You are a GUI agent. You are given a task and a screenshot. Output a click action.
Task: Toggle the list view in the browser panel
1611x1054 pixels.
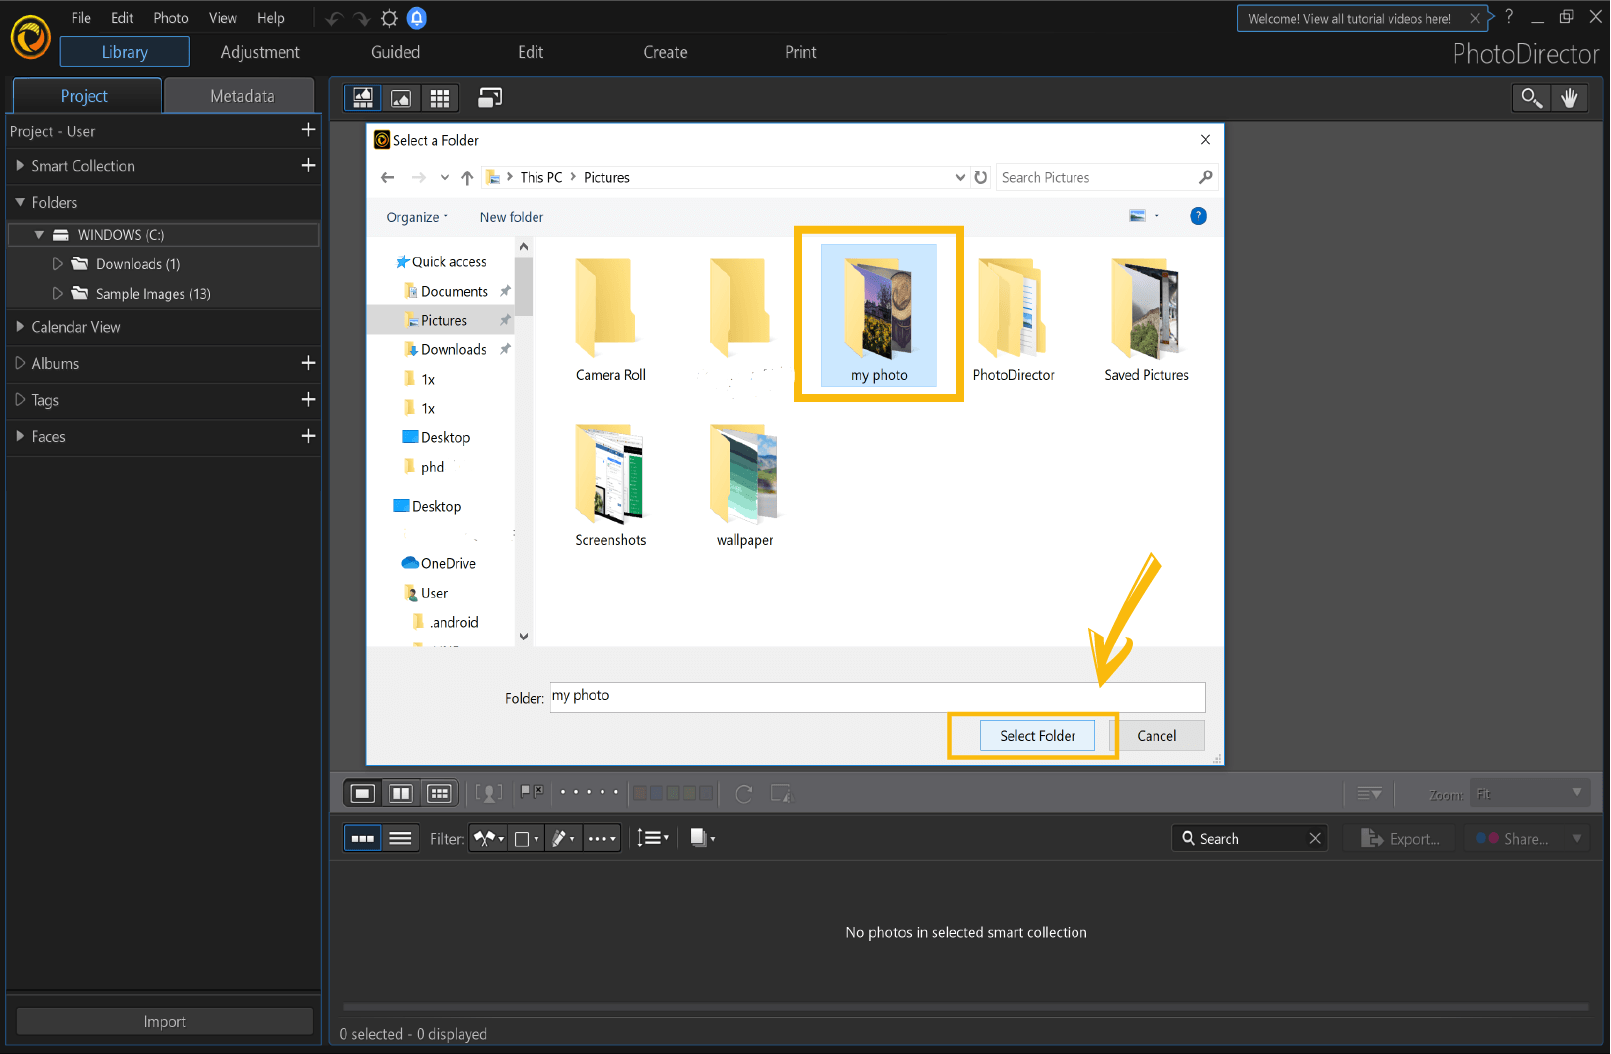(x=401, y=838)
